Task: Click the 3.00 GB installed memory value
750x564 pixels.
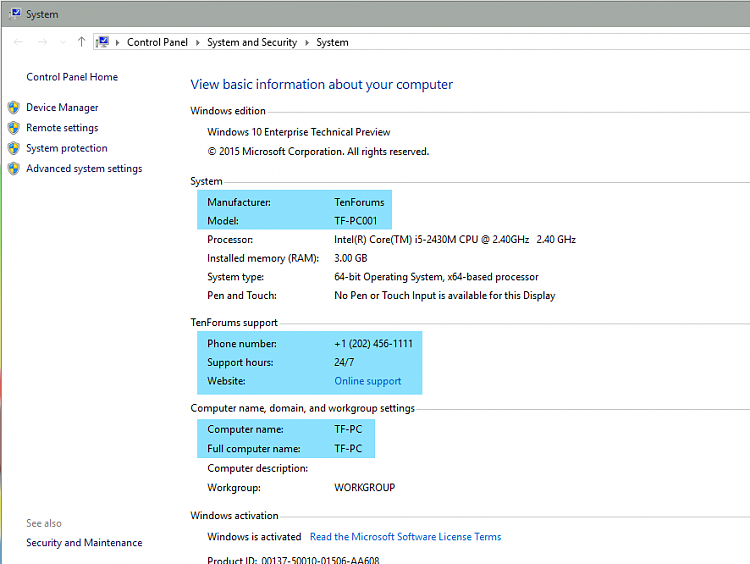Action: (x=351, y=258)
